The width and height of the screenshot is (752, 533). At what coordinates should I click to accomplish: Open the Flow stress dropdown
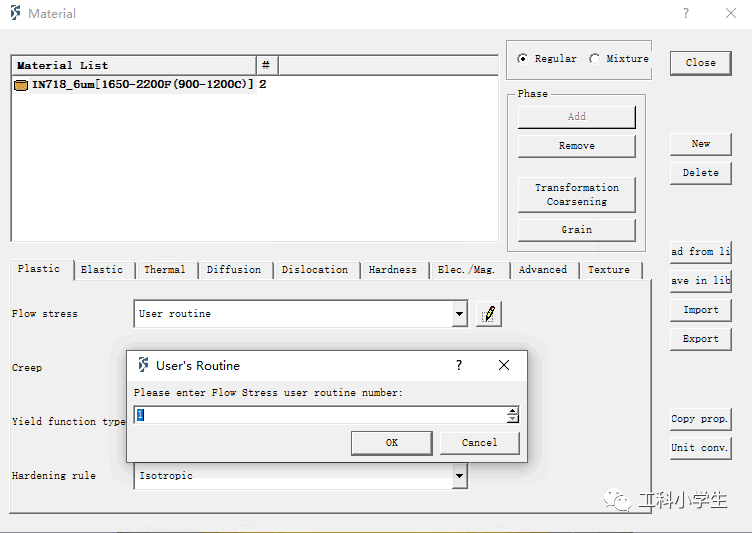459,314
